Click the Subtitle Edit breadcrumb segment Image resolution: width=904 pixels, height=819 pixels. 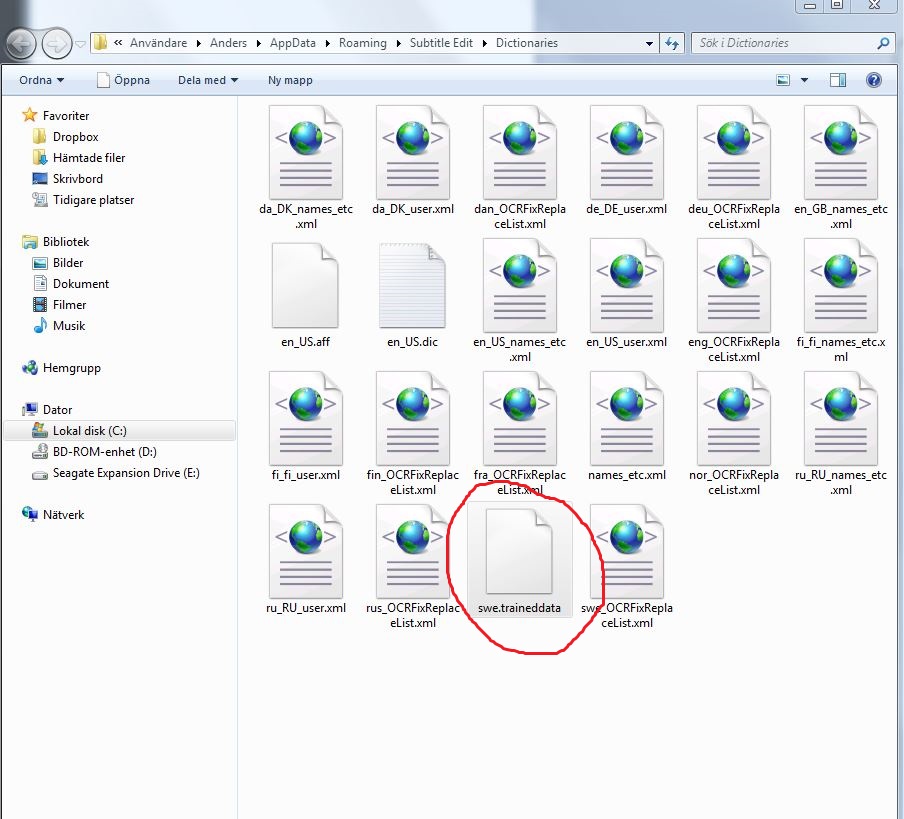tap(441, 43)
